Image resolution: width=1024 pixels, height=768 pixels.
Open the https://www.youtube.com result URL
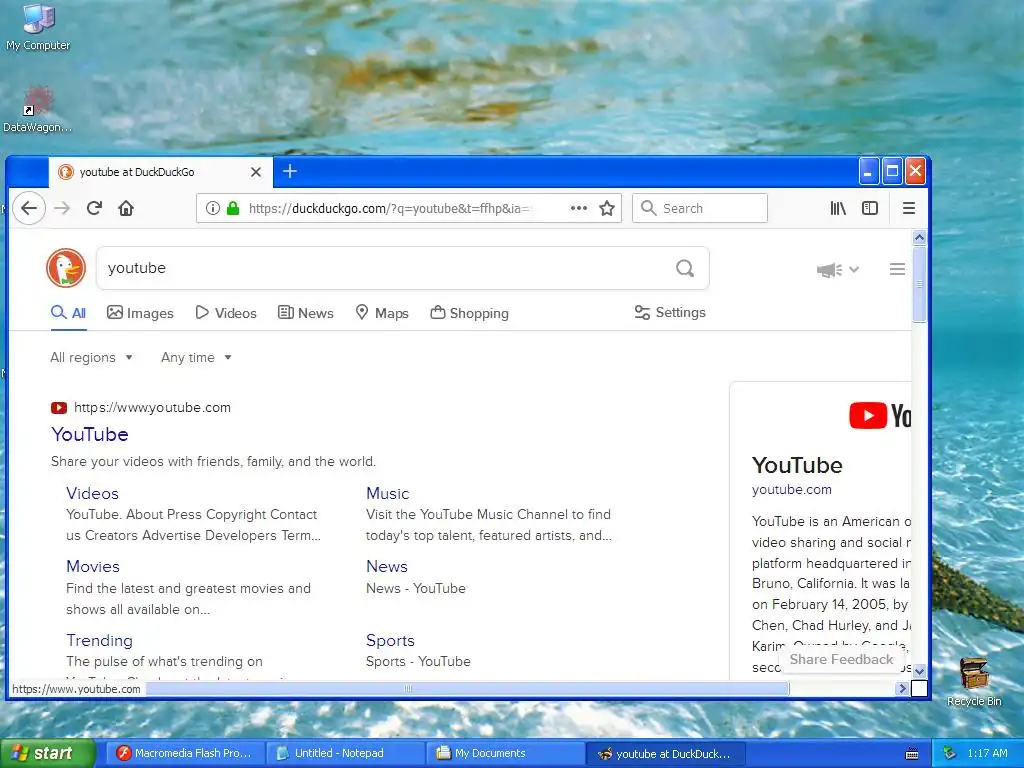point(152,408)
